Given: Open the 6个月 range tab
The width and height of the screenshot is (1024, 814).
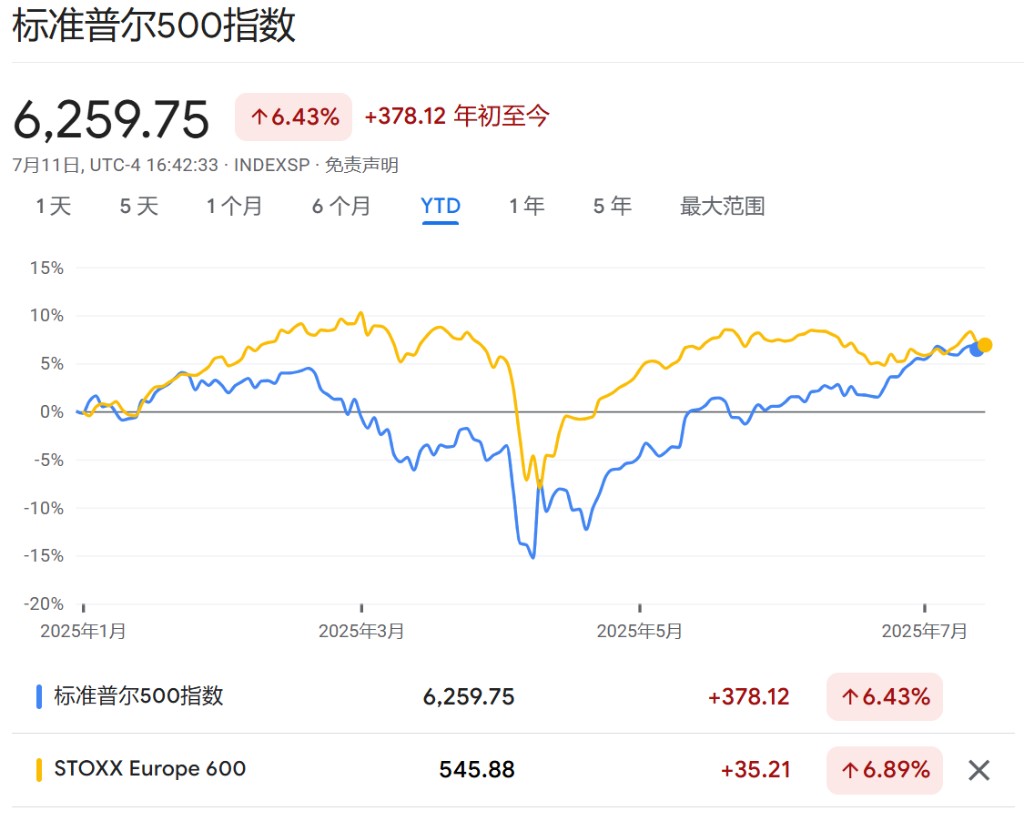Looking at the screenshot, I should pos(341,206).
